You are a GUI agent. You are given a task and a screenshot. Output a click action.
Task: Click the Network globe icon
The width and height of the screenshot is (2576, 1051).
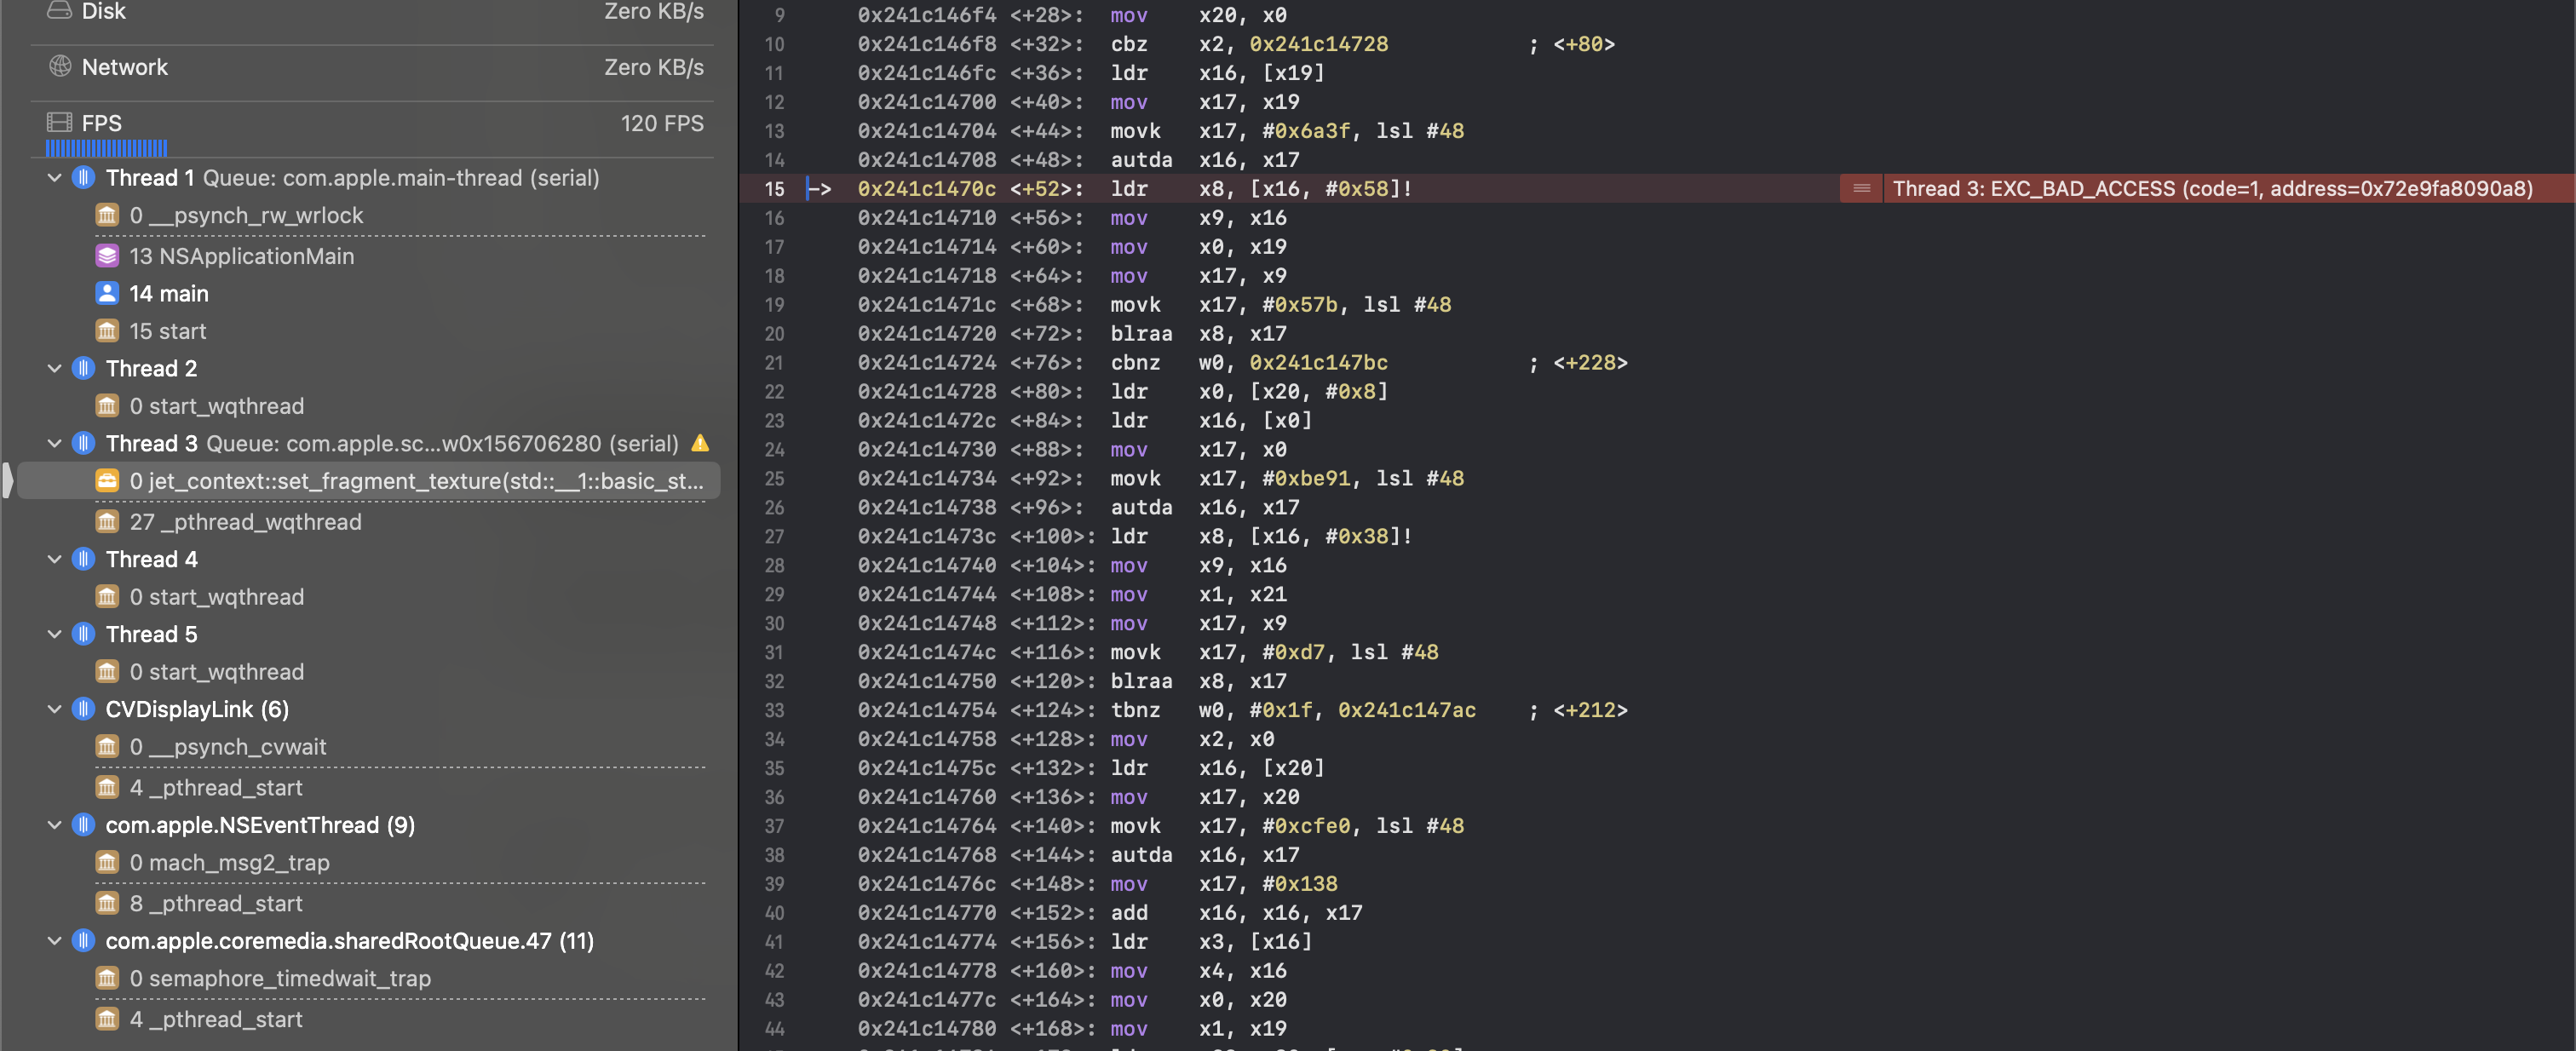click(x=60, y=66)
